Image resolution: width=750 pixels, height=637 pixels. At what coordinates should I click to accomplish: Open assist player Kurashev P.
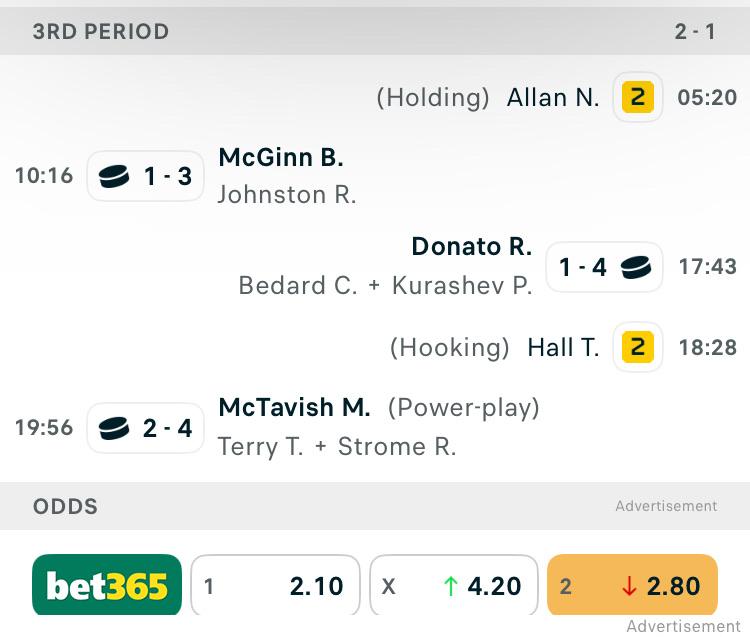(x=462, y=286)
